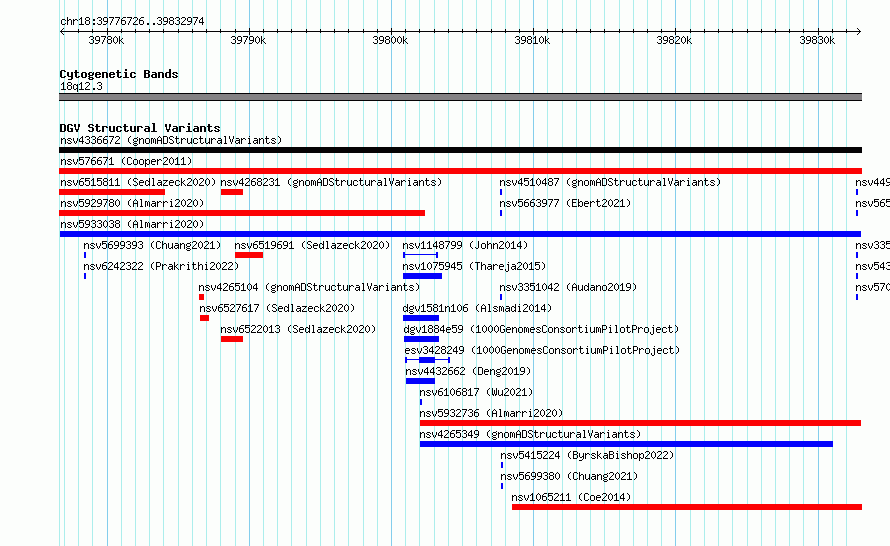Image resolution: width=890 pixels, height=546 pixels.
Task: Click nsv6242322 (Prakrithi2022) label
Action: click(161, 266)
